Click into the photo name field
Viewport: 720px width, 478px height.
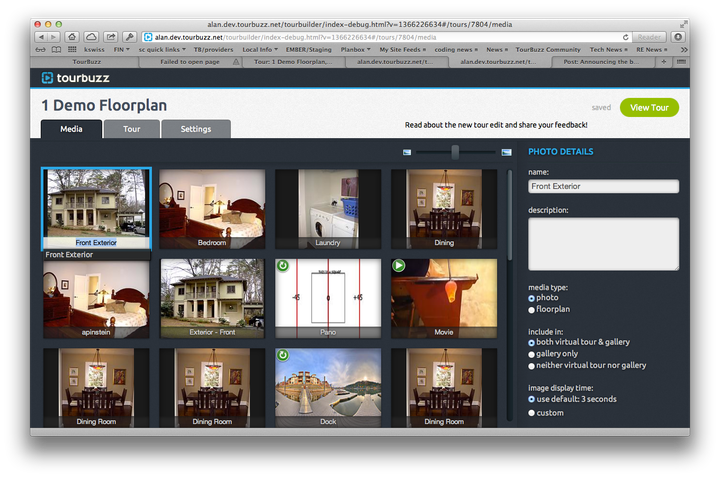click(x=603, y=186)
